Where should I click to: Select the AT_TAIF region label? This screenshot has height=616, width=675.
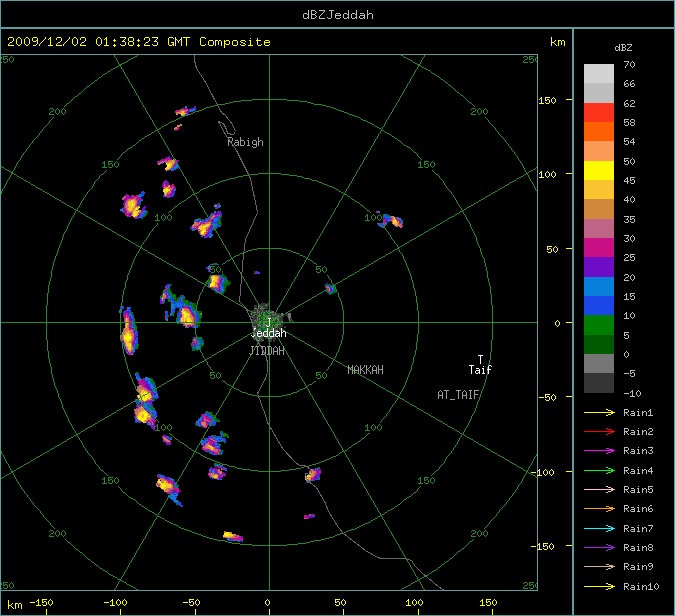tap(458, 395)
